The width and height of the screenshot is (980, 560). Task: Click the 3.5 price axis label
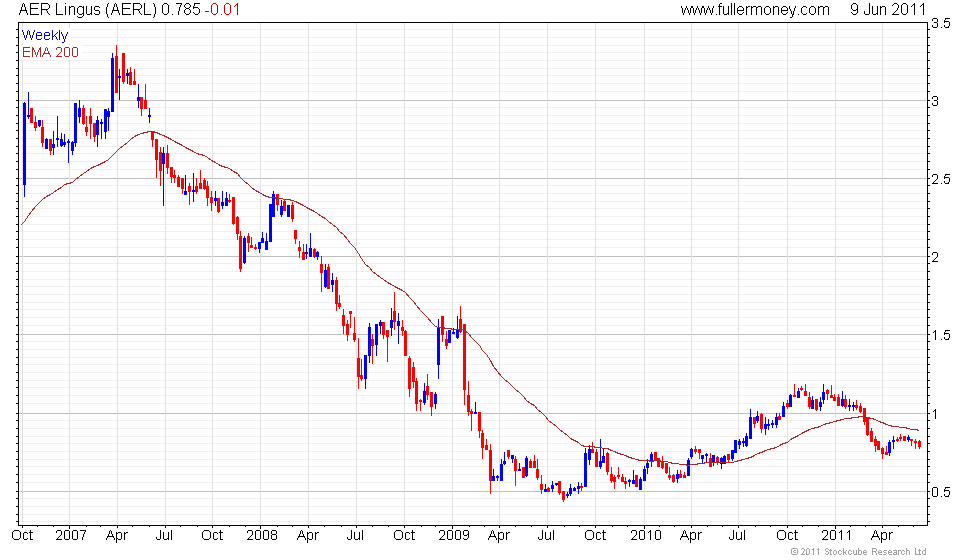[x=941, y=24]
